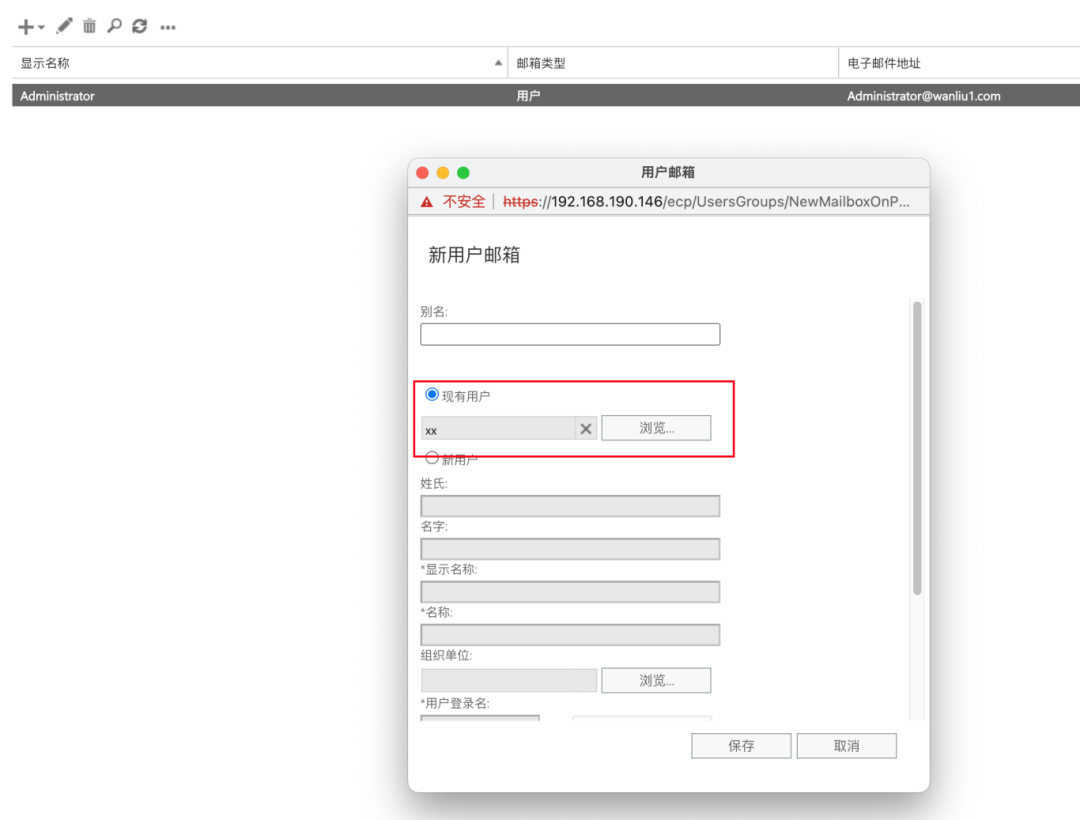Maximize the 用户邮箱 window with green button

coord(464,173)
